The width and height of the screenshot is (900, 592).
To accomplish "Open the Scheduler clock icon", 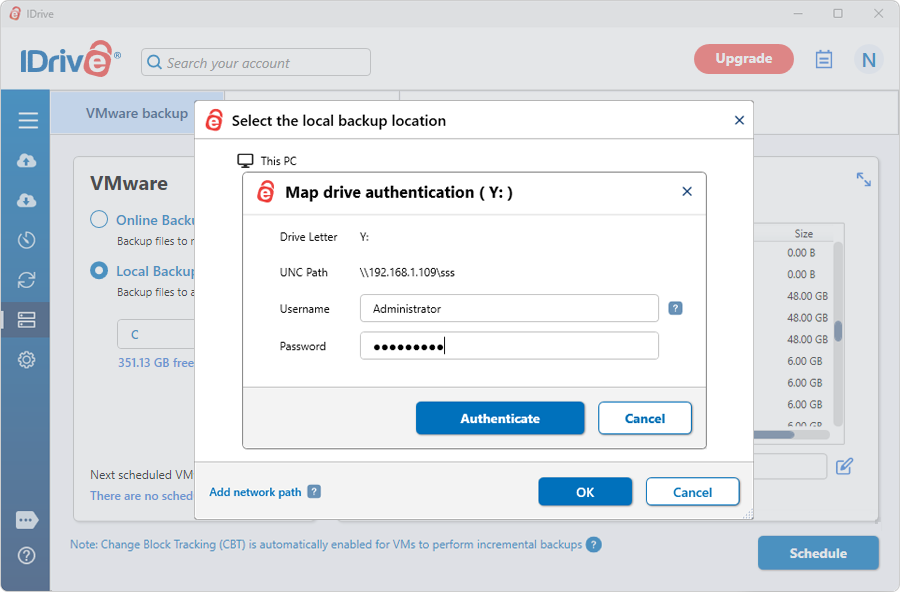I will point(27,240).
